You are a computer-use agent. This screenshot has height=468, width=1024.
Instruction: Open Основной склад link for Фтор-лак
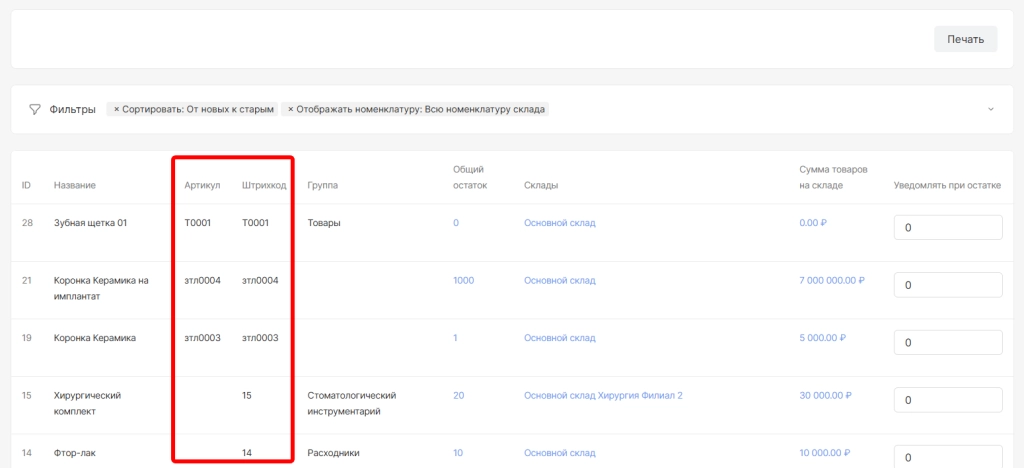(x=559, y=453)
